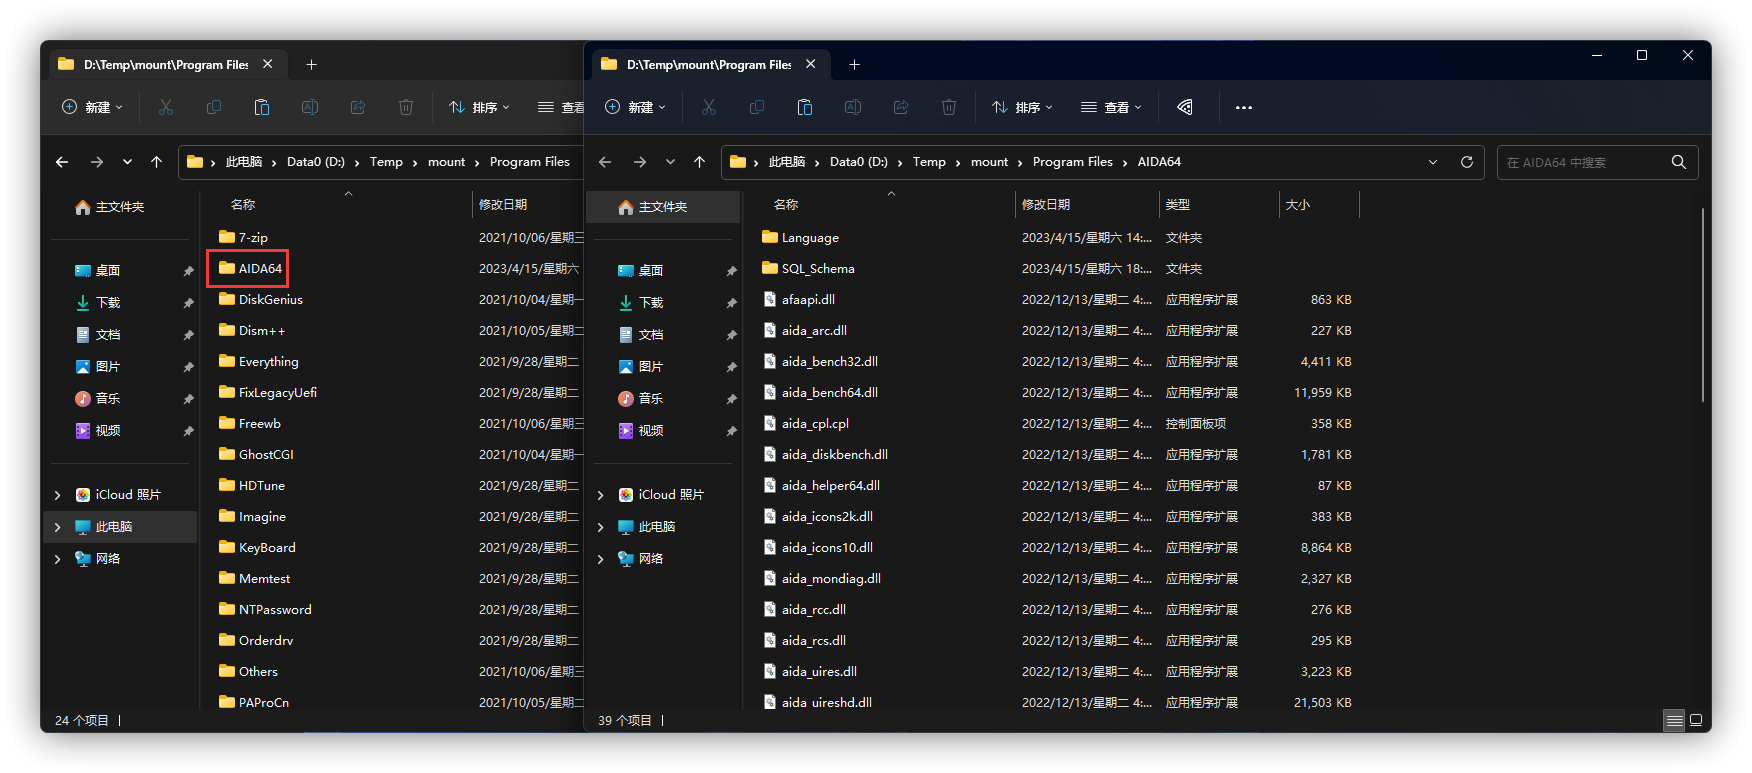
Task: Click the Cut scissors icon in the AIDA64 window toolbar
Action: point(709,107)
